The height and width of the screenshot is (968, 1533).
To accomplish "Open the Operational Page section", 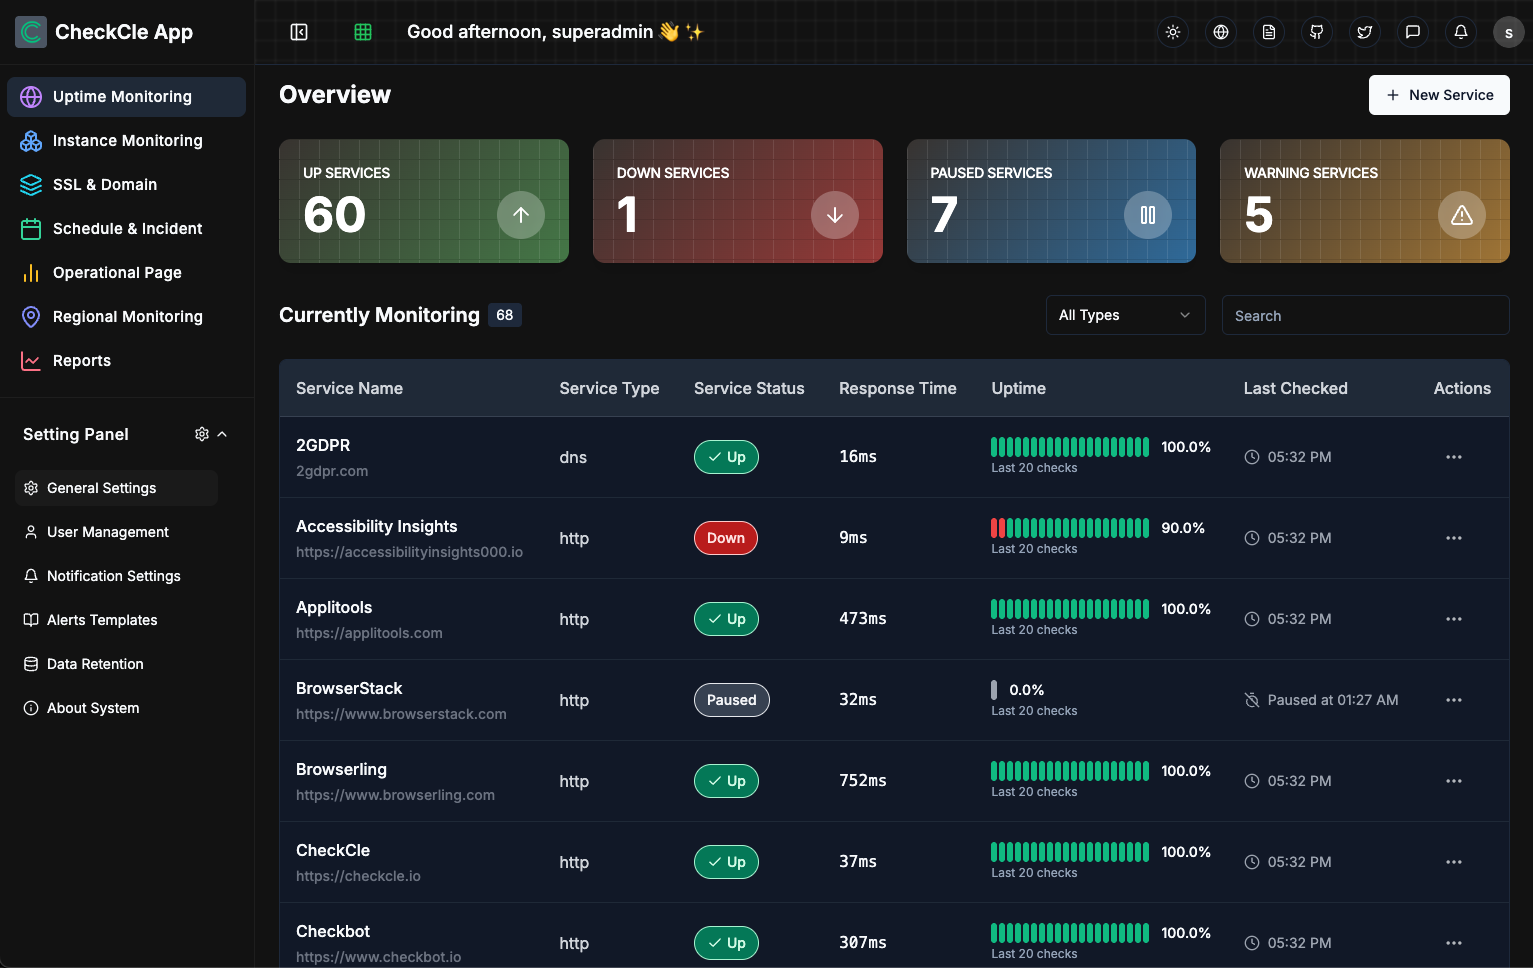I will click(x=117, y=272).
